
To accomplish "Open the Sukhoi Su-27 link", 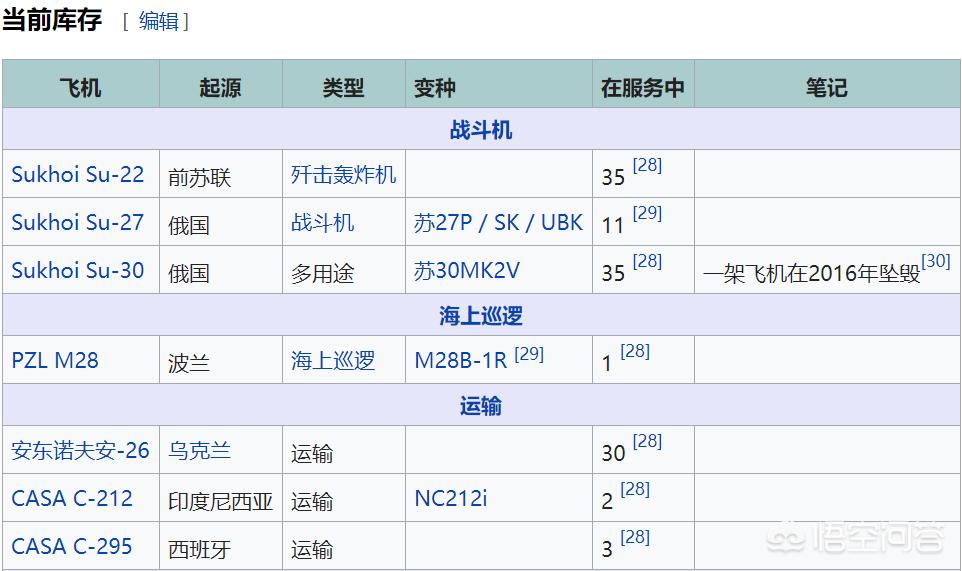I will (78, 222).
